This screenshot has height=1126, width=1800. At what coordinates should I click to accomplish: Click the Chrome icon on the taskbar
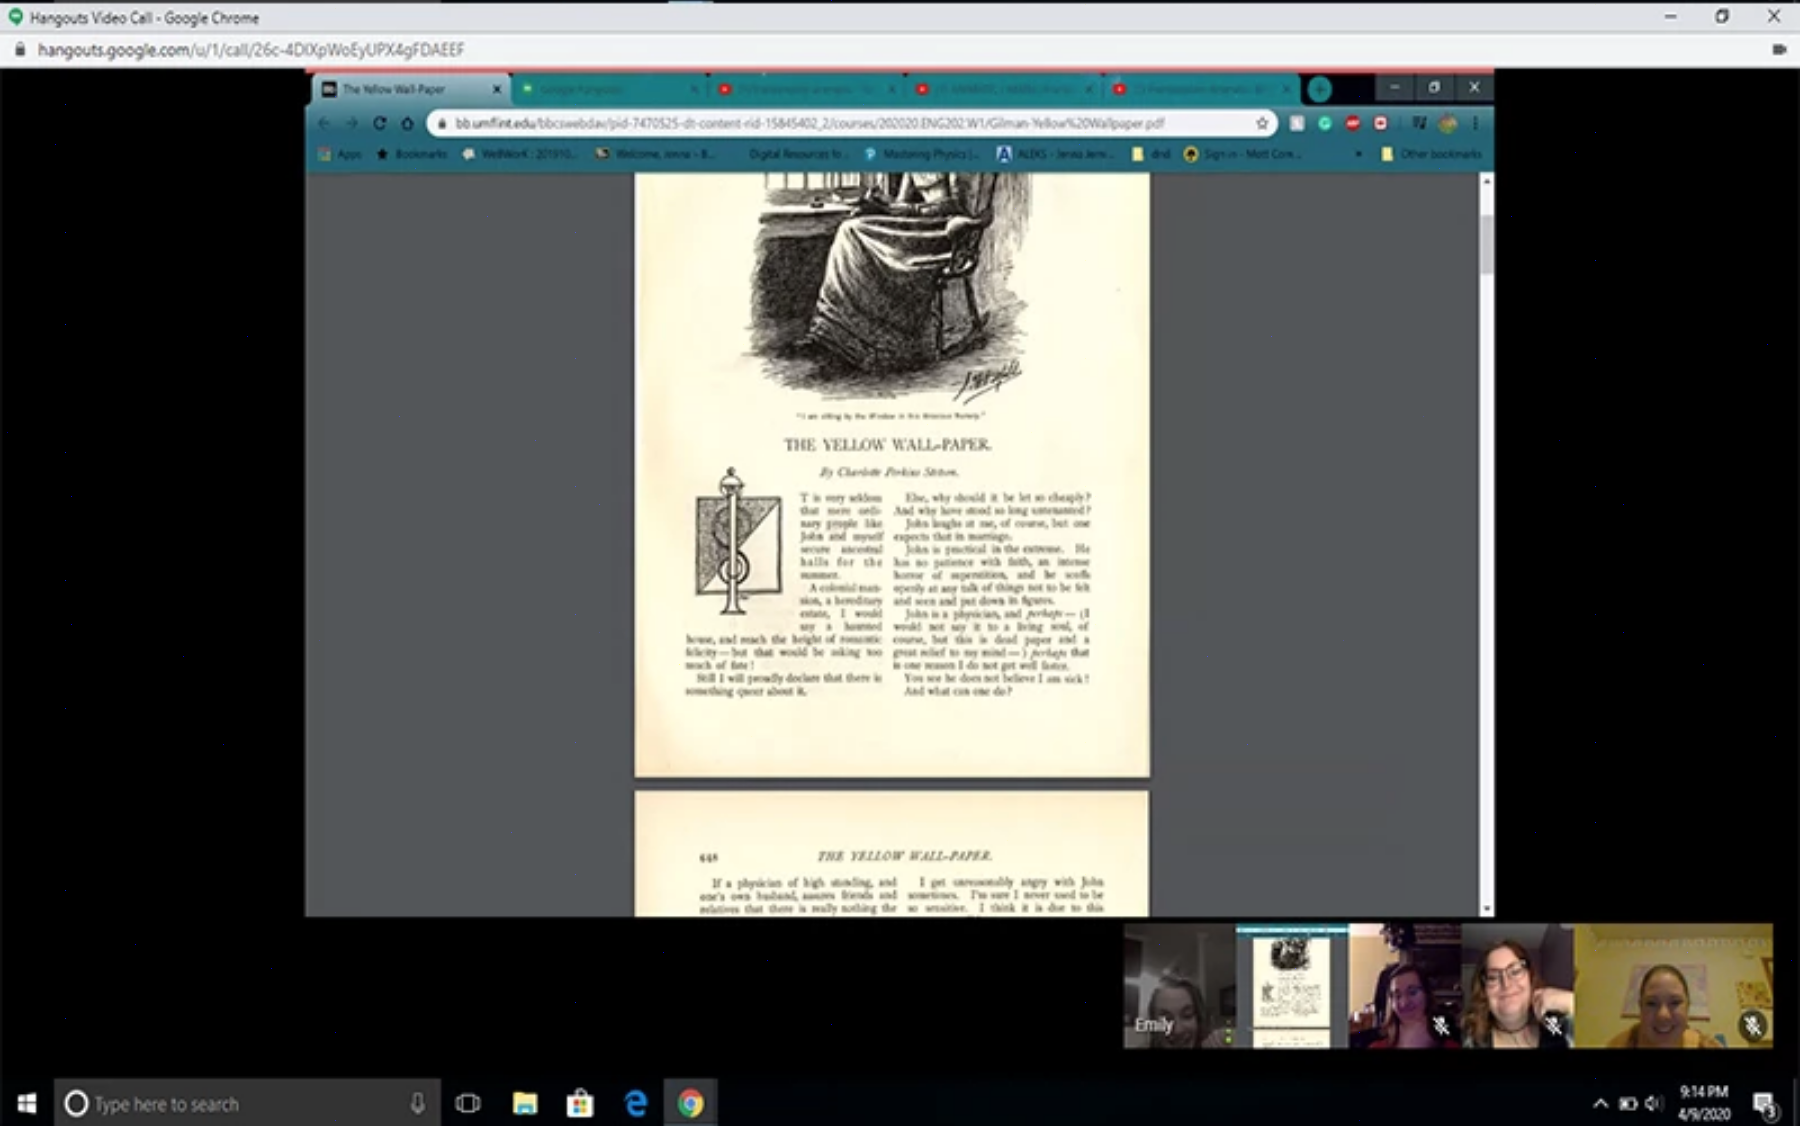tap(690, 1103)
